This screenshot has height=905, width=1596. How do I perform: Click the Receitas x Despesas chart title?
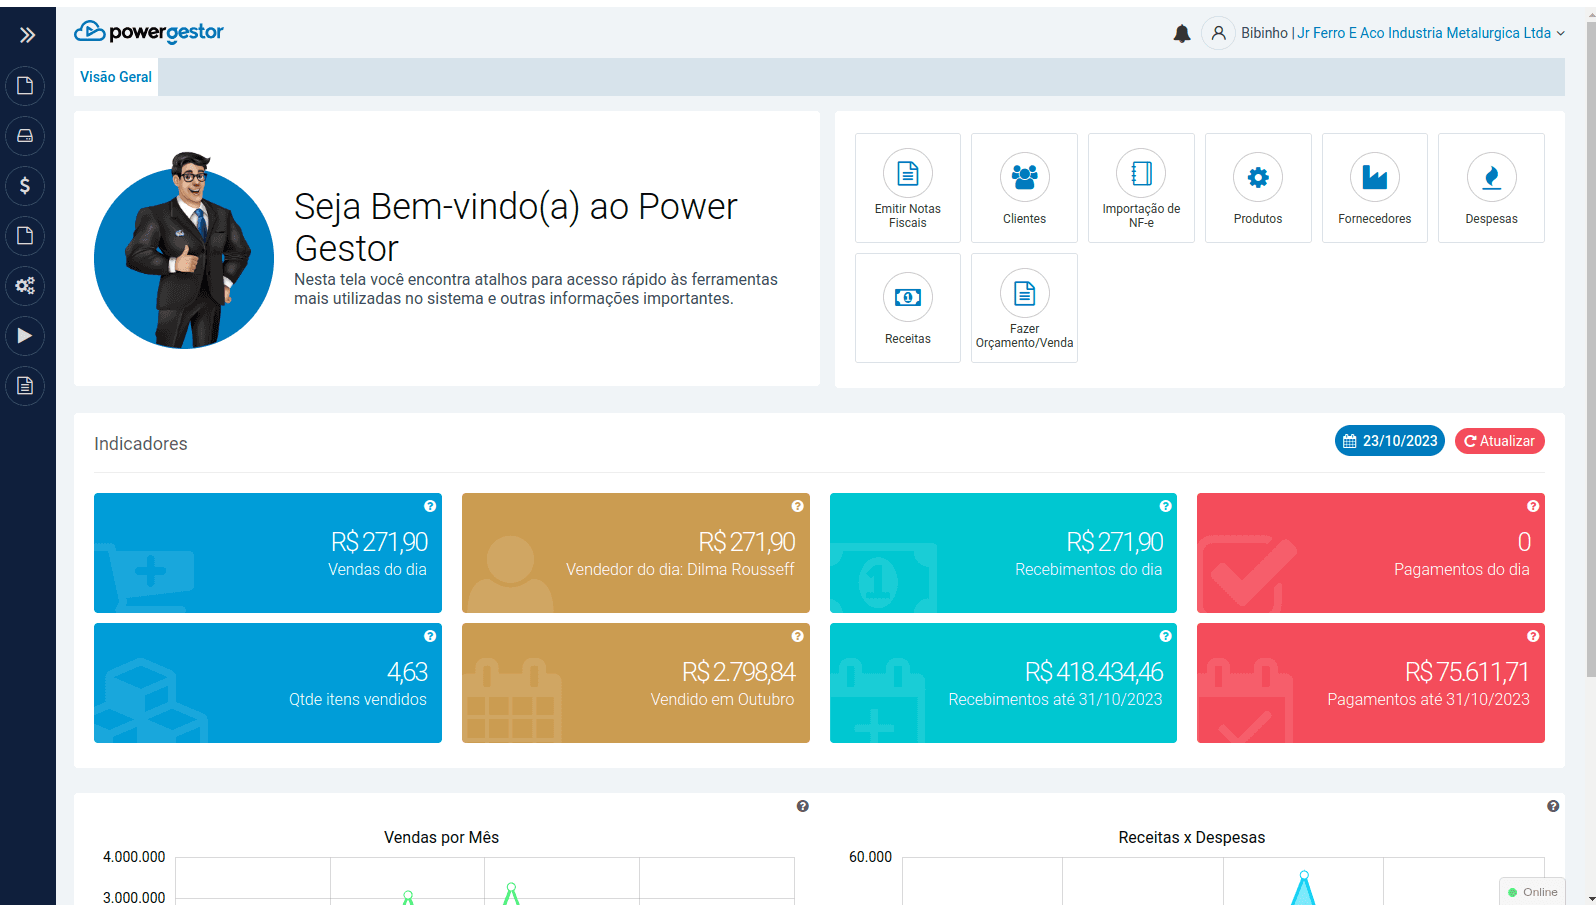1192,838
